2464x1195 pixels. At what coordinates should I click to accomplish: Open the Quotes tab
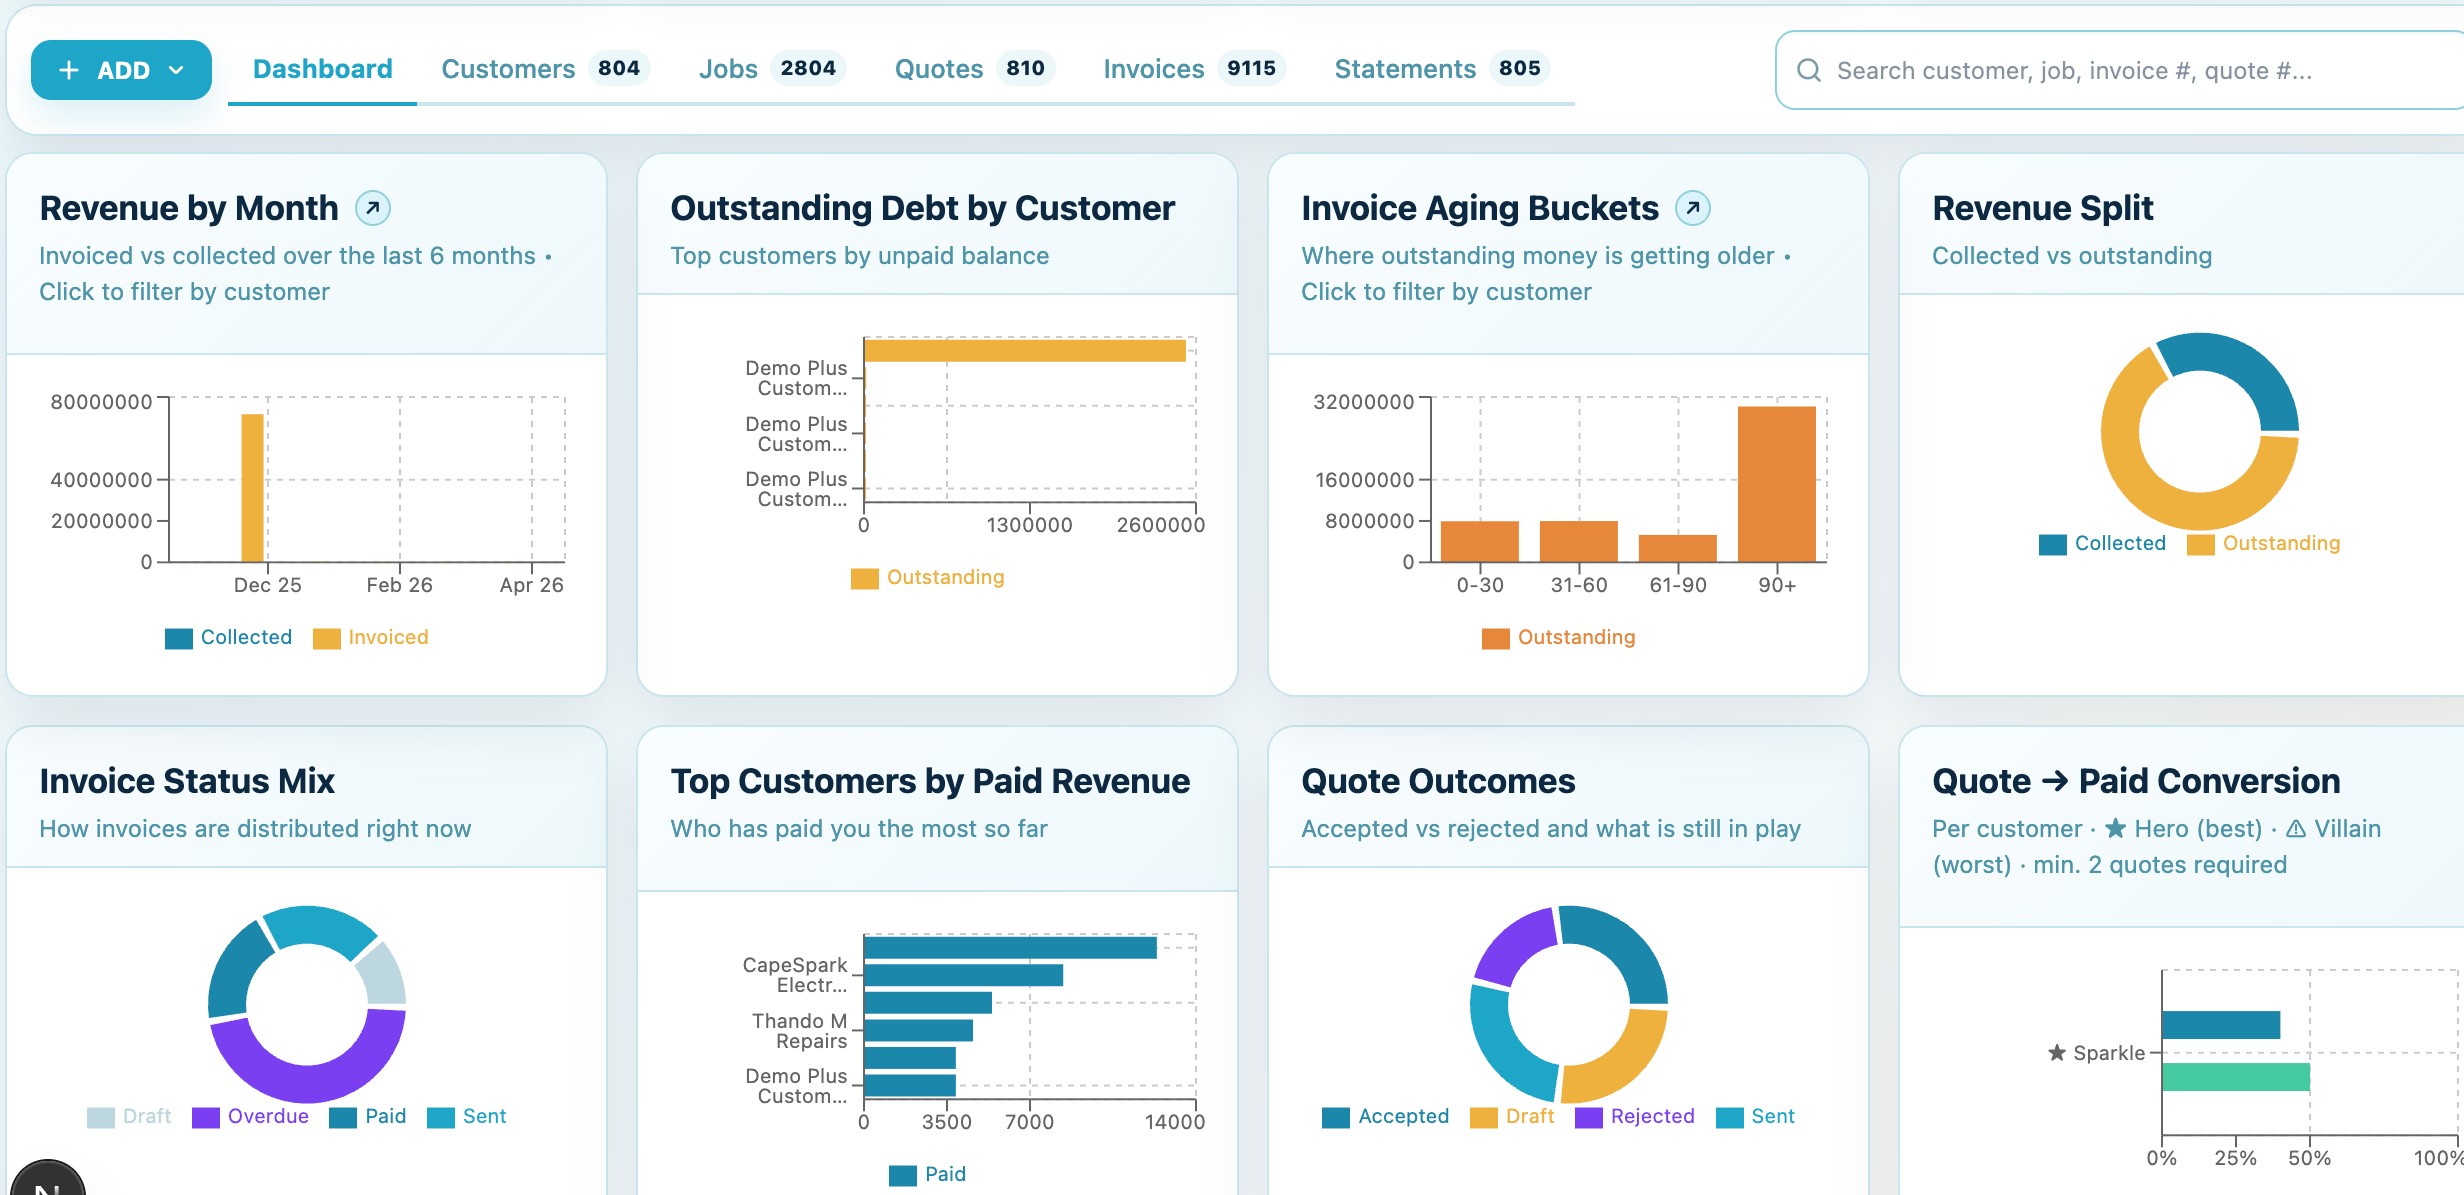[938, 68]
